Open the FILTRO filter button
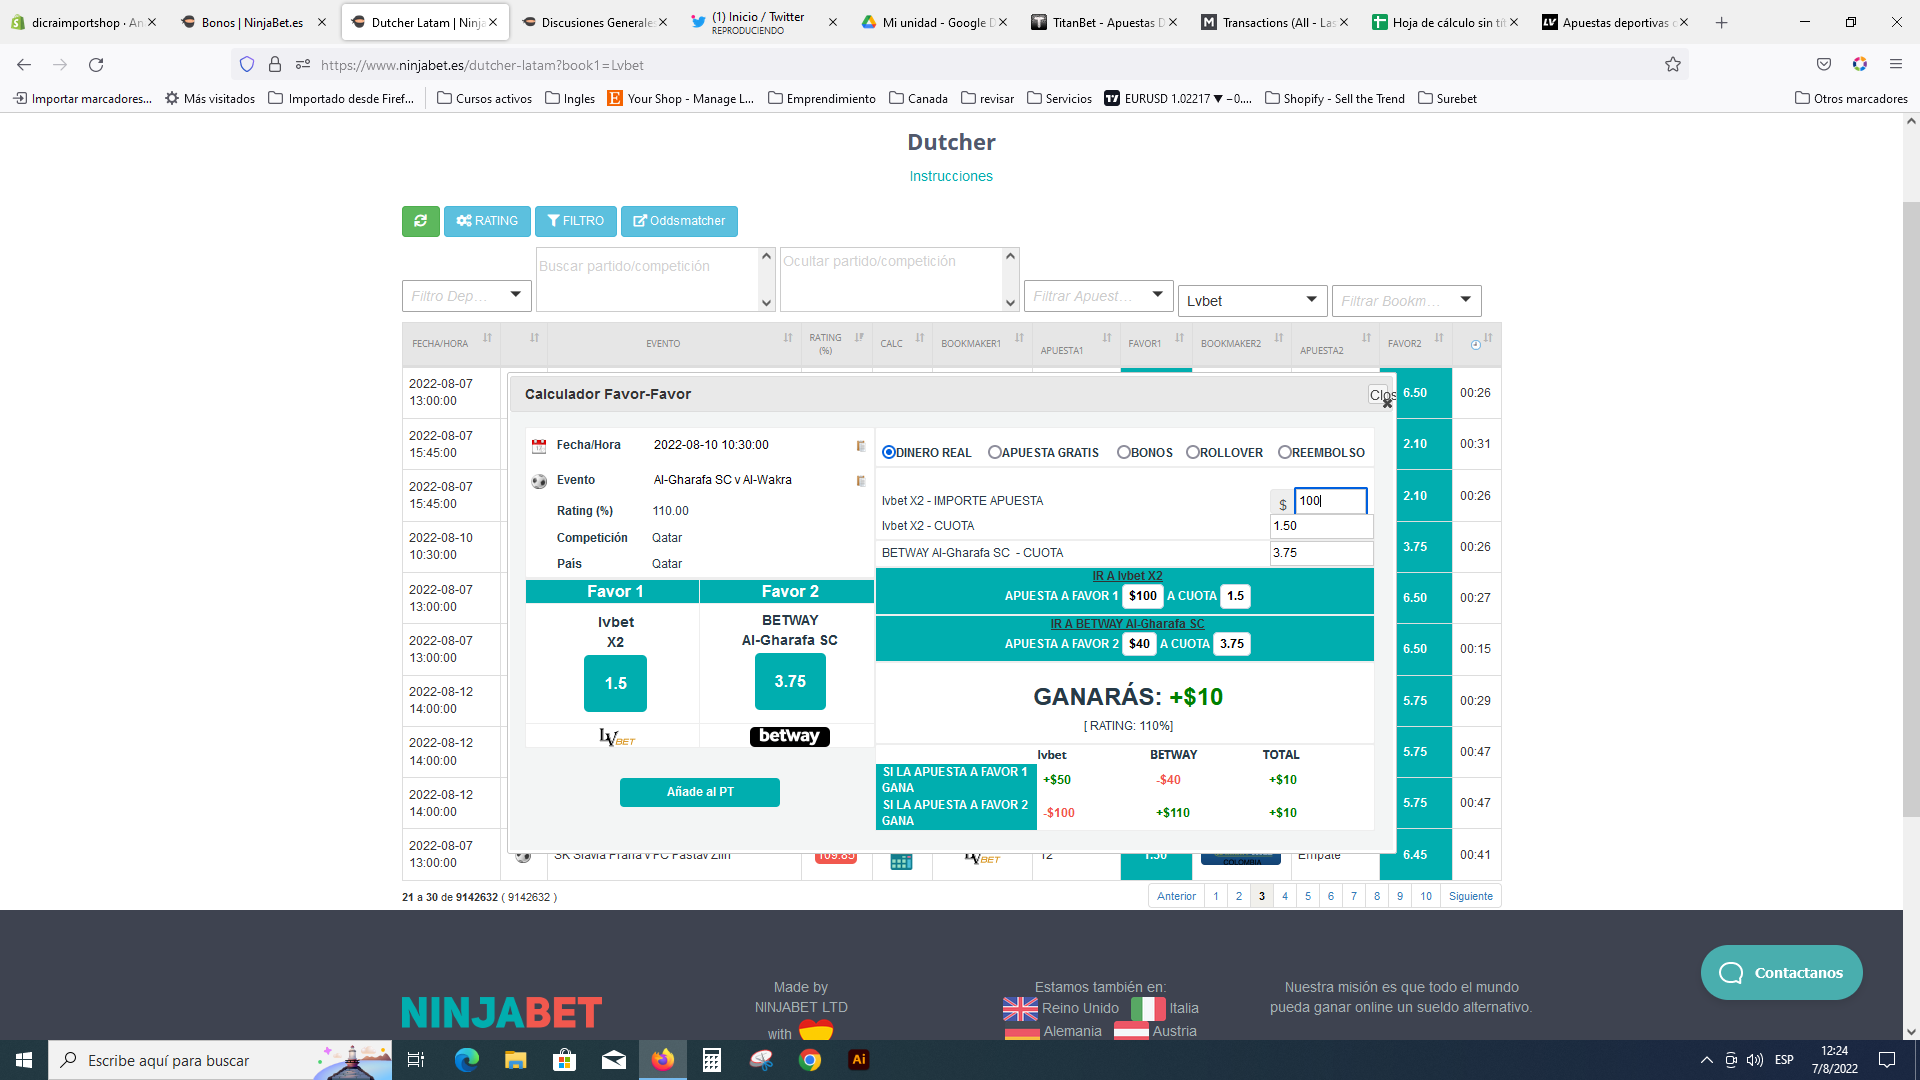Screen dimensions: 1920x1080 click(x=575, y=221)
